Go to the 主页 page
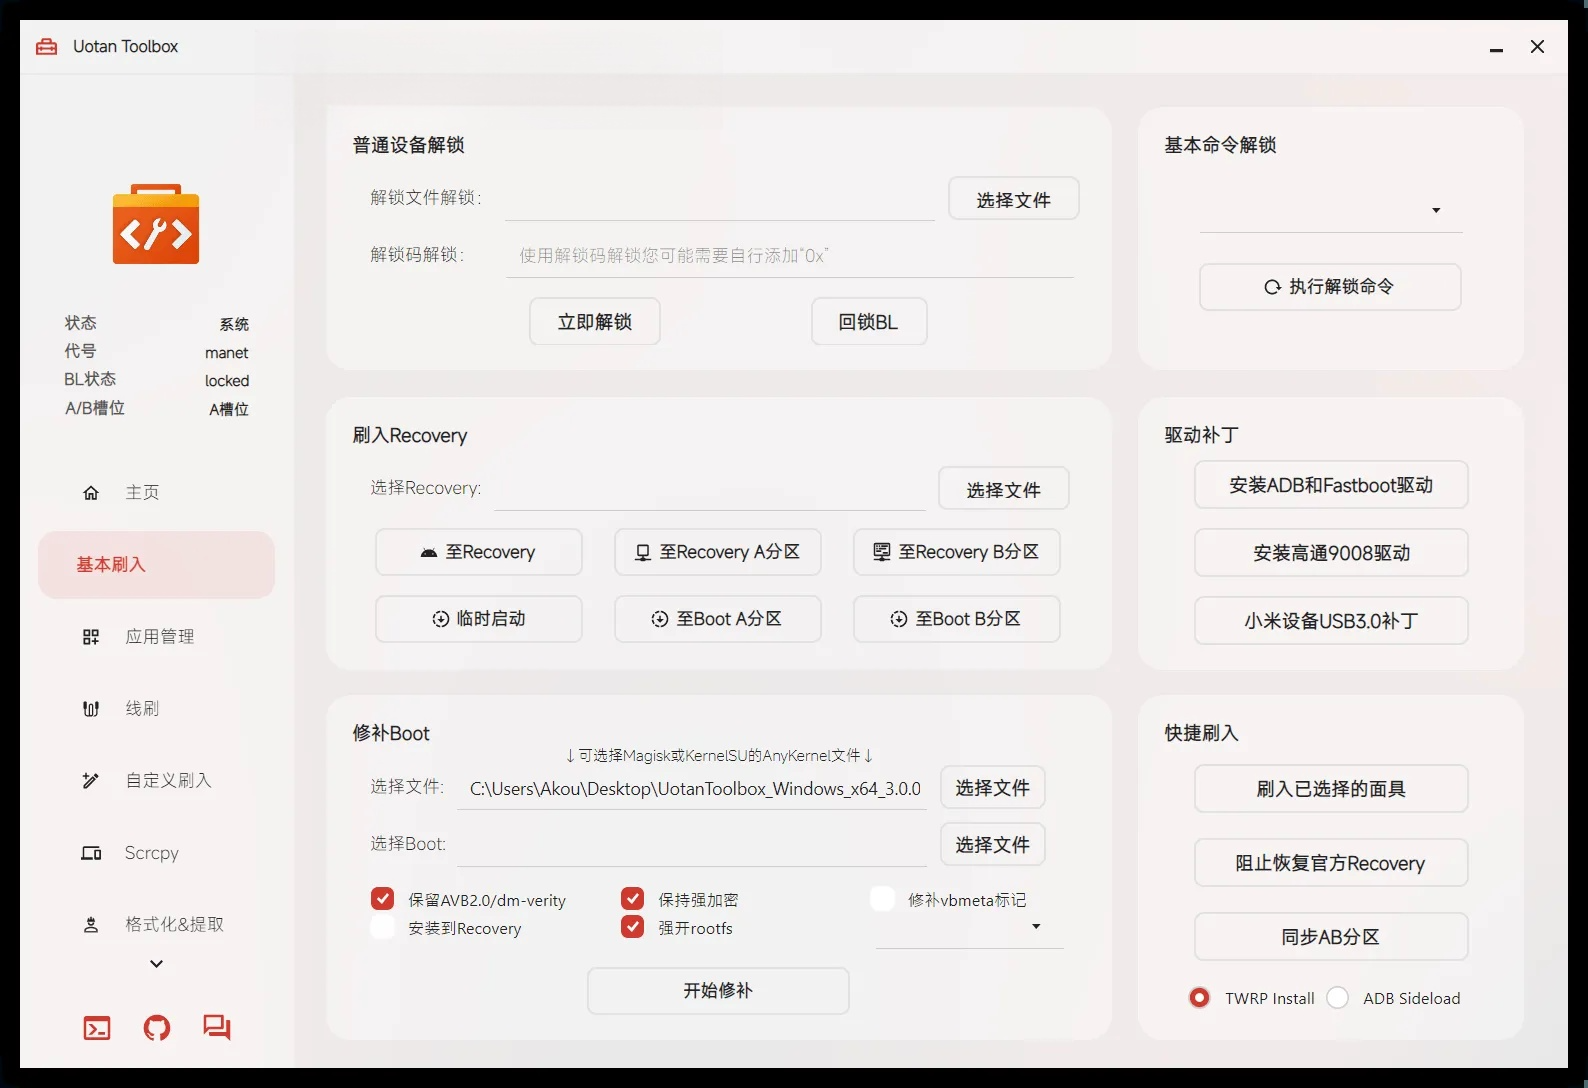The height and width of the screenshot is (1088, 1588). [x=156, y=492]
